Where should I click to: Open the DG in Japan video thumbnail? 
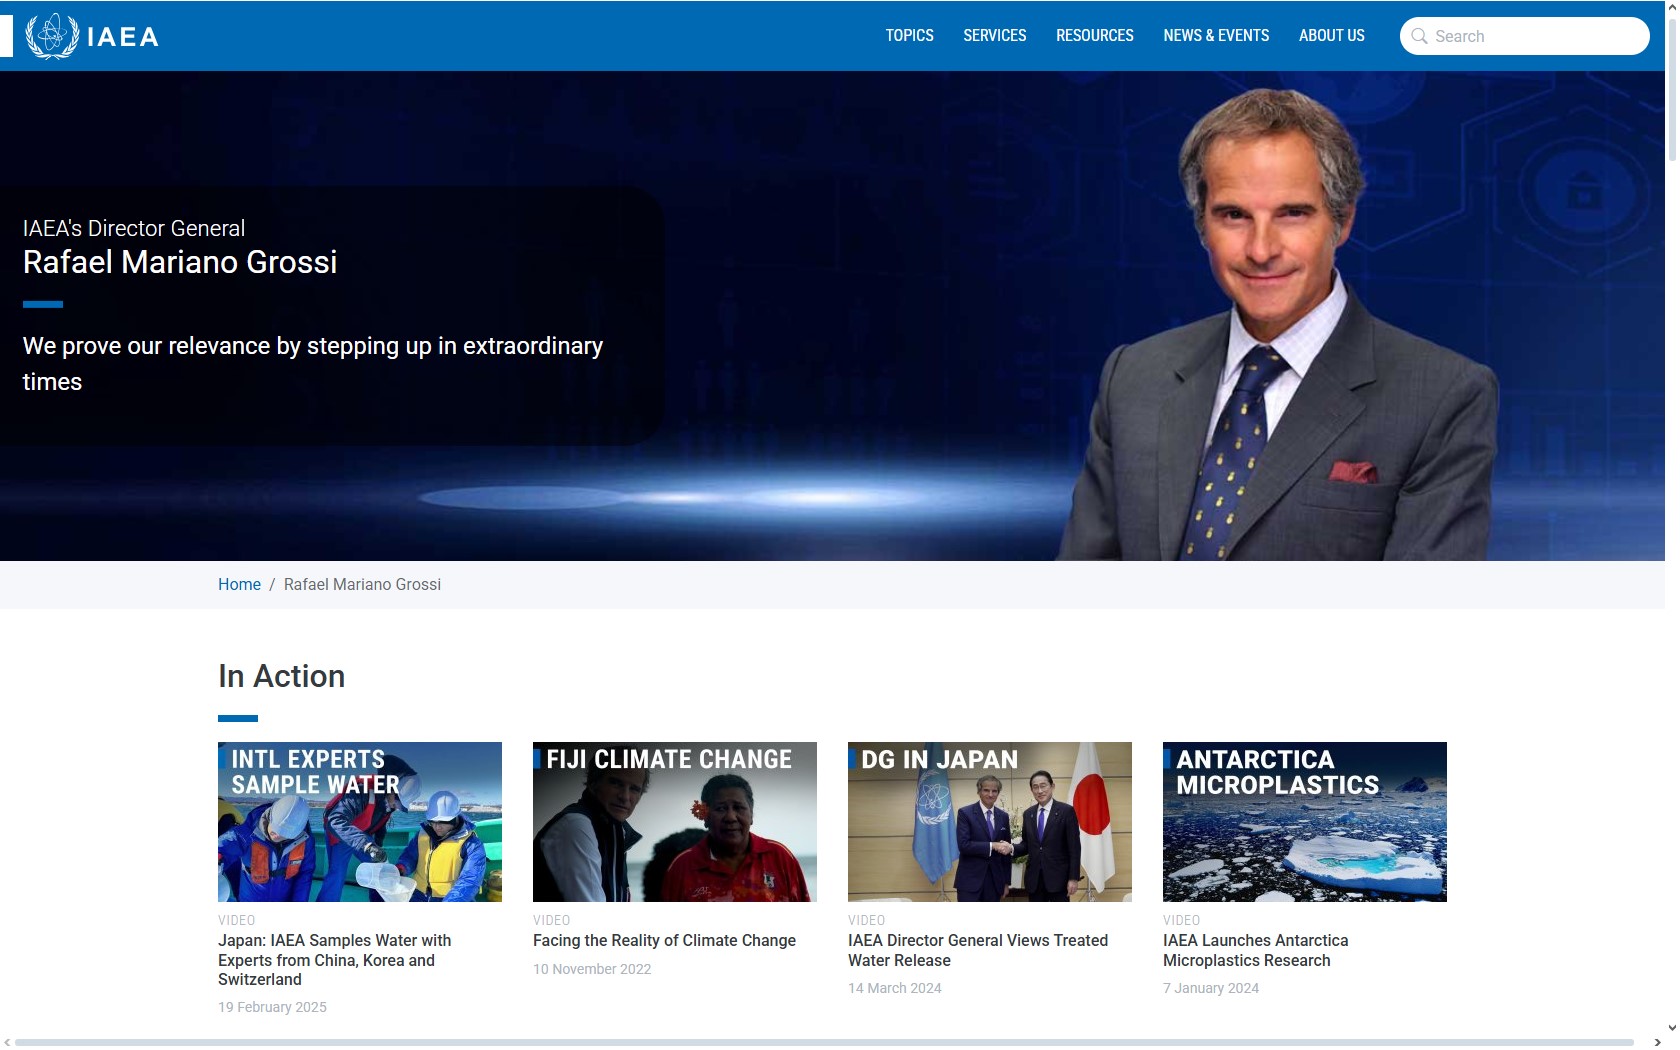tap(990, 822)
